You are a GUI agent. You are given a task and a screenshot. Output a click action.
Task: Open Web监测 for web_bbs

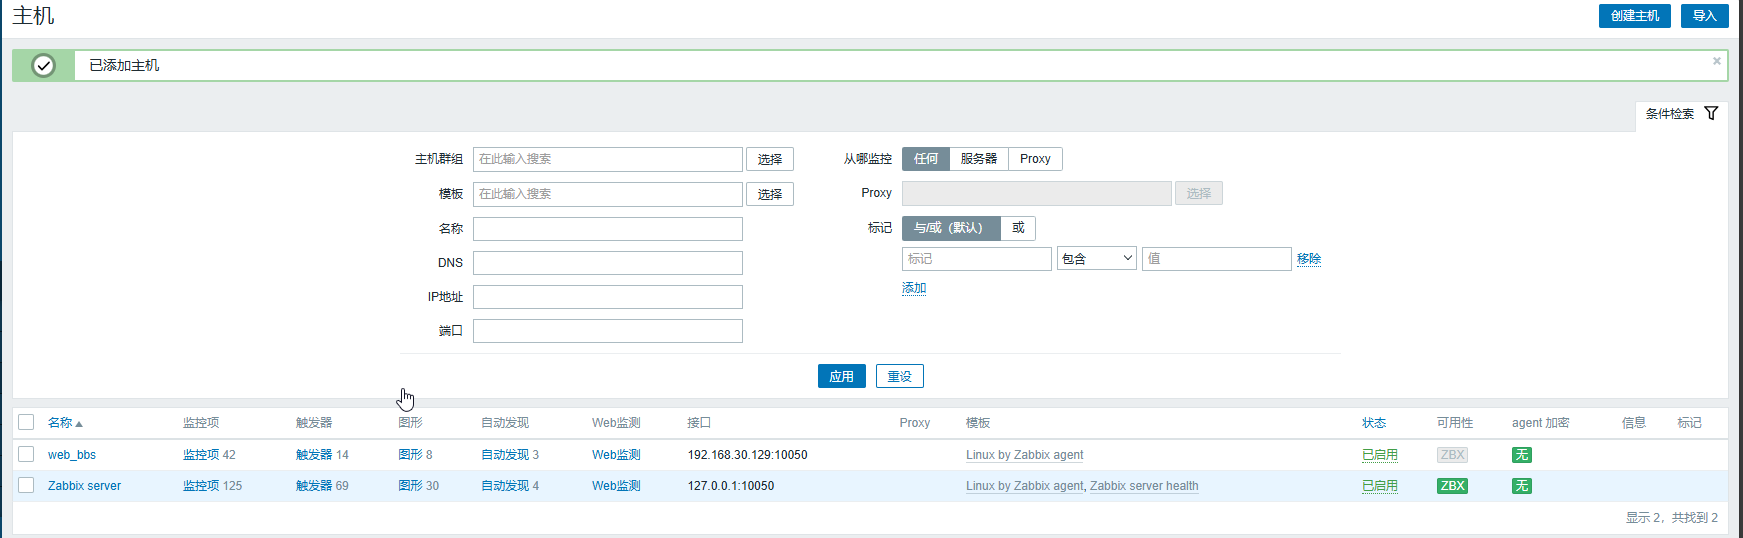tap(616, 455)
